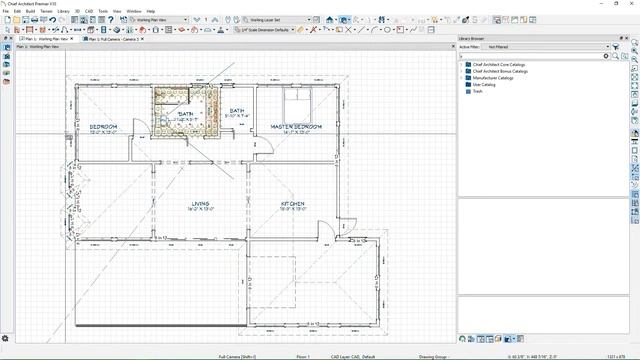The width and height of the screenshot is (640, 360).
Task: Select the Select Objects arrow tool
Action: coord(7,30)
